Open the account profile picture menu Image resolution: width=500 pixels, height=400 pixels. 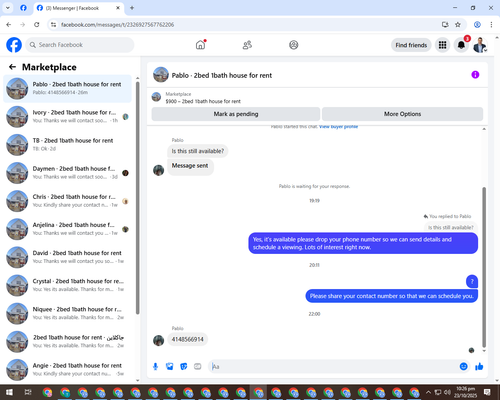coord(480,45)
